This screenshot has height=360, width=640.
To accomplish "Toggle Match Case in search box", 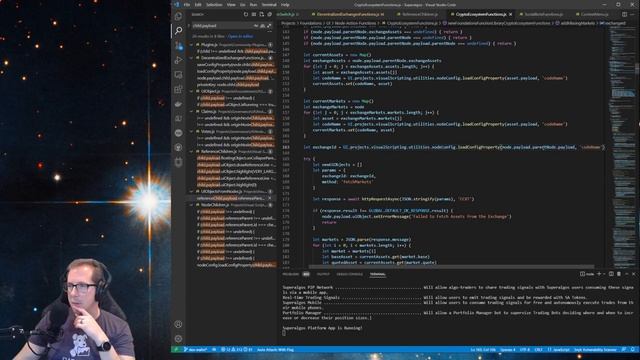I will [x=256, y=26].
